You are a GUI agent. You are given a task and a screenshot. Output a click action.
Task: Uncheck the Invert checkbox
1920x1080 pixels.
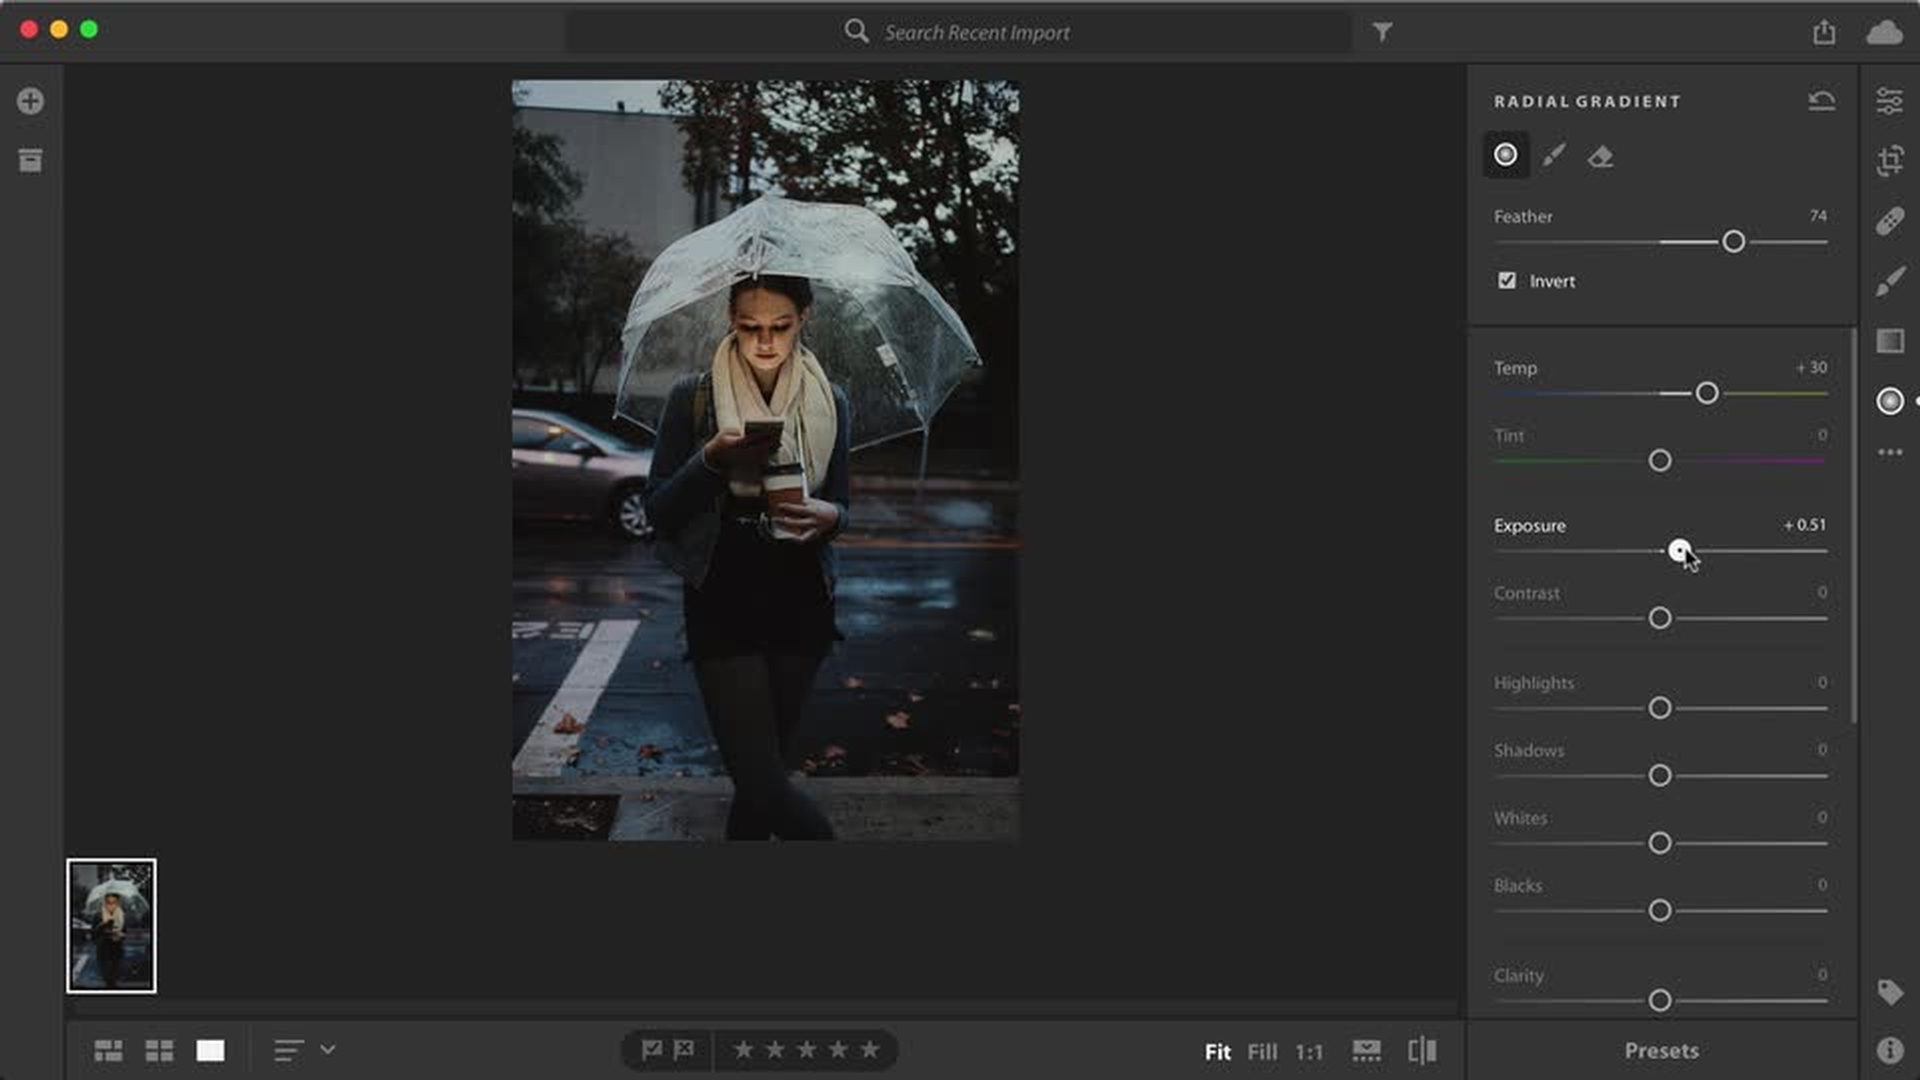tap(1507, 281)
